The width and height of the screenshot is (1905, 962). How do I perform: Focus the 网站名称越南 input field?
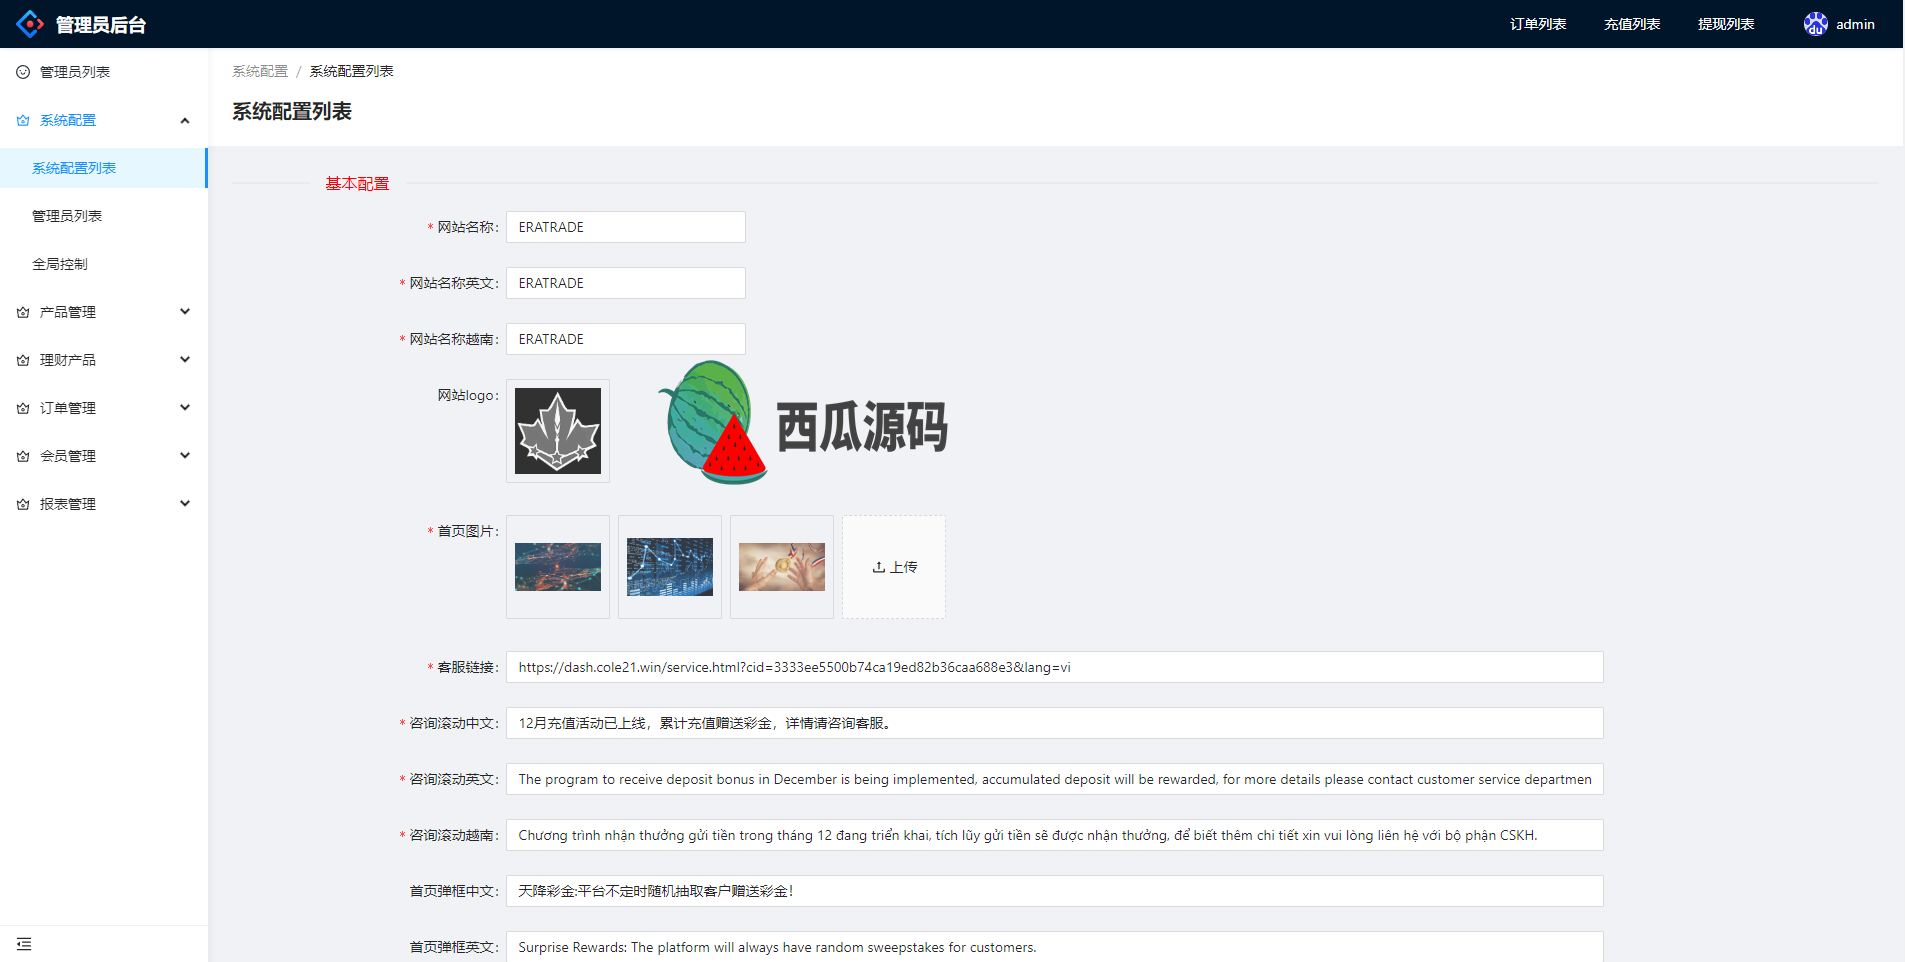pos(626,339)
